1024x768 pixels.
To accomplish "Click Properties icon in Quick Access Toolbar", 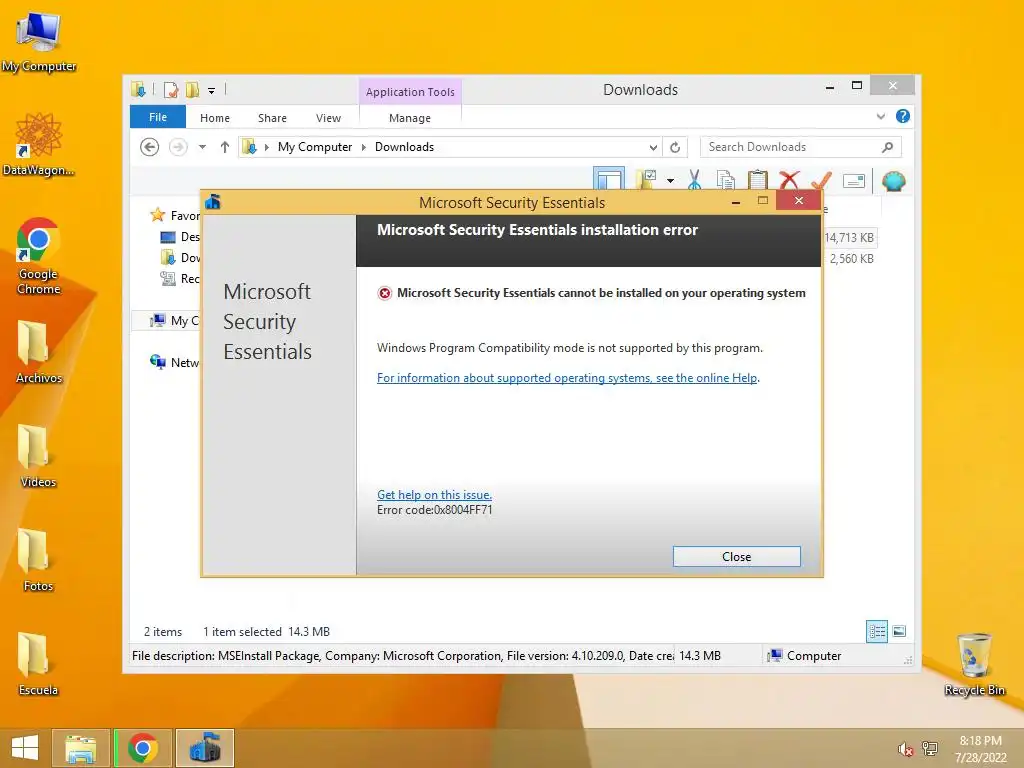I will 171,90.
